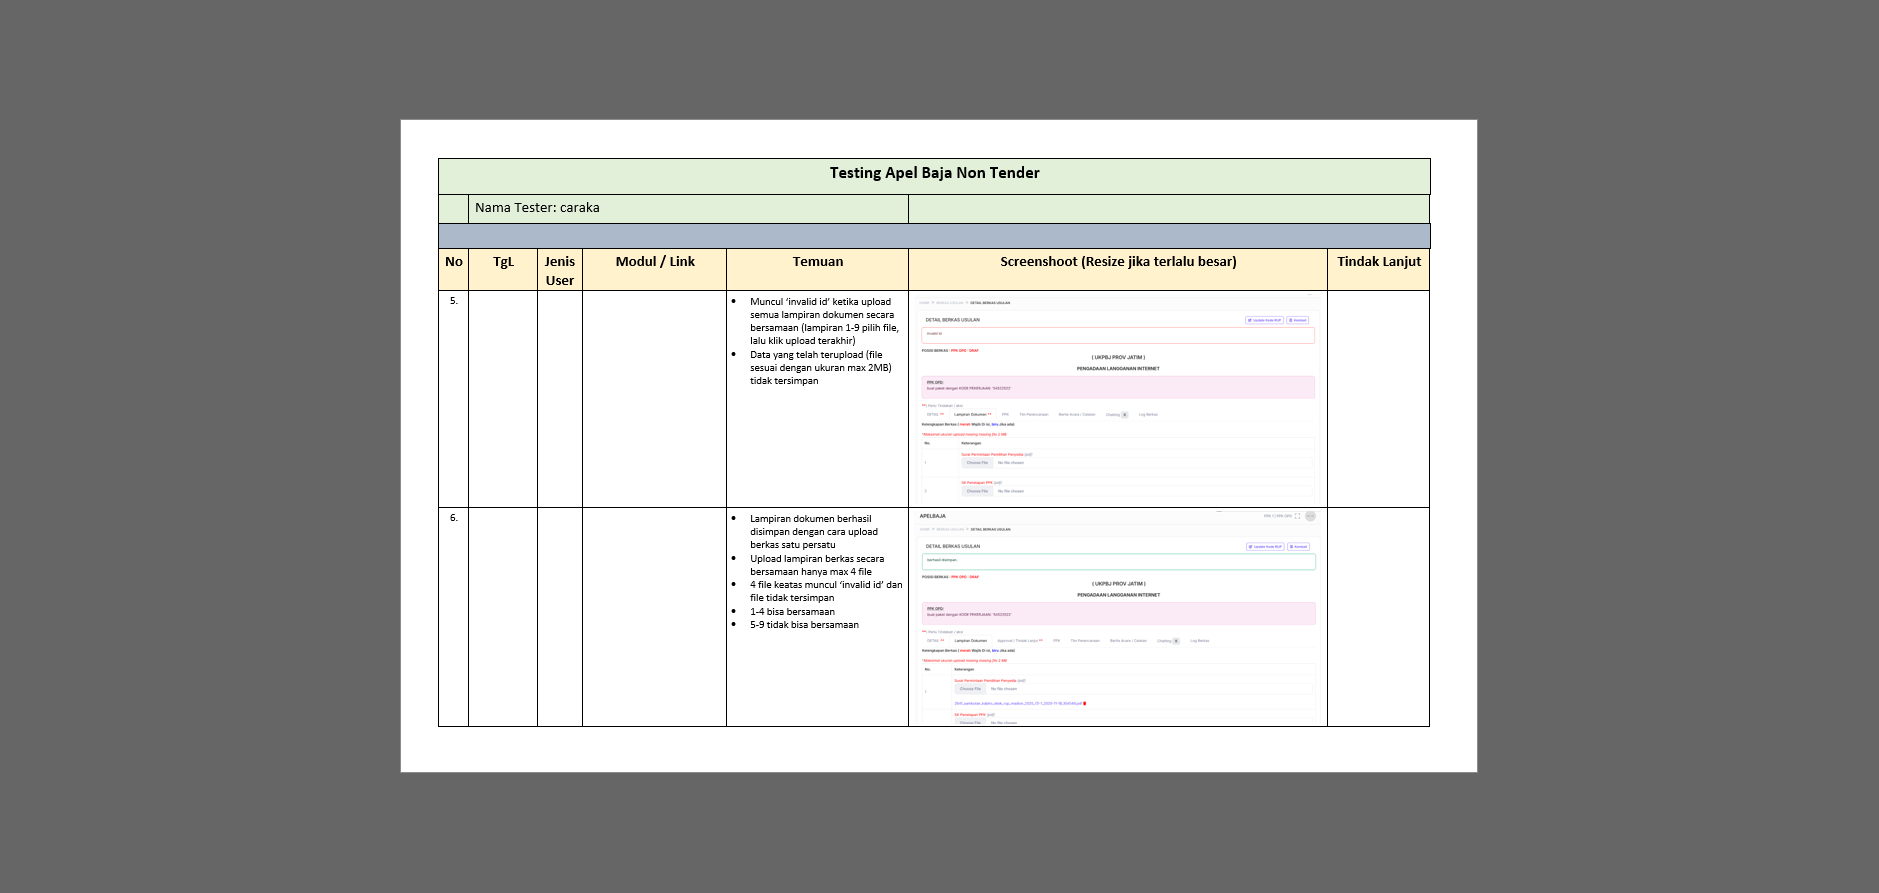Click the 'Muncul invalid id' finding text in row 5

tap(820, 301)
